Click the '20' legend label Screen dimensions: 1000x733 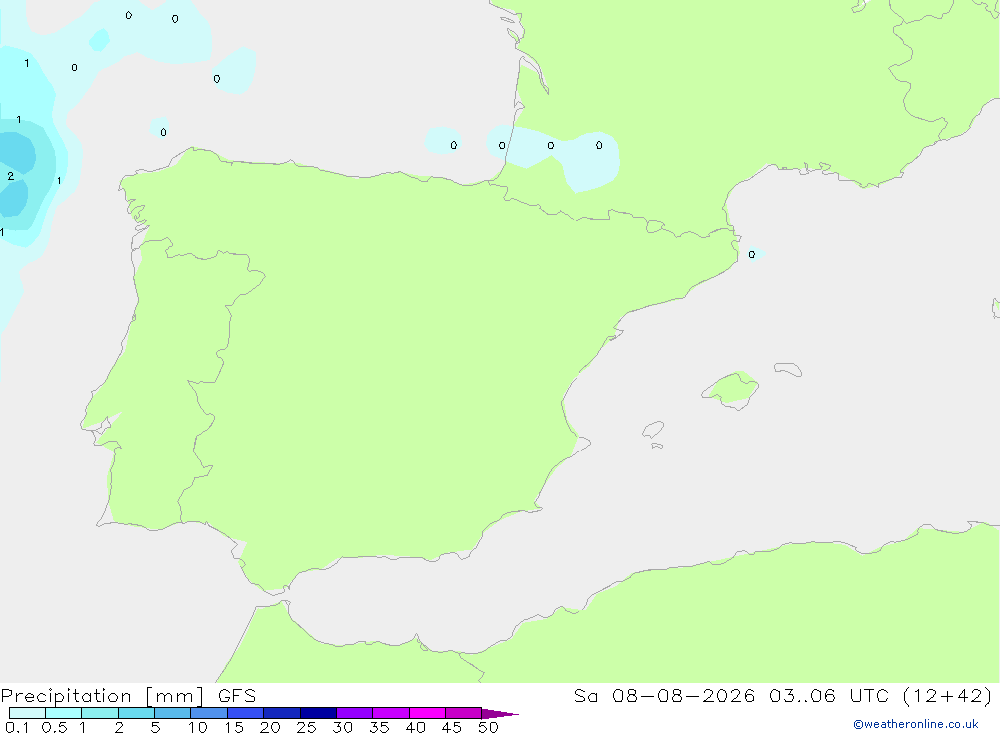point(270,727)
